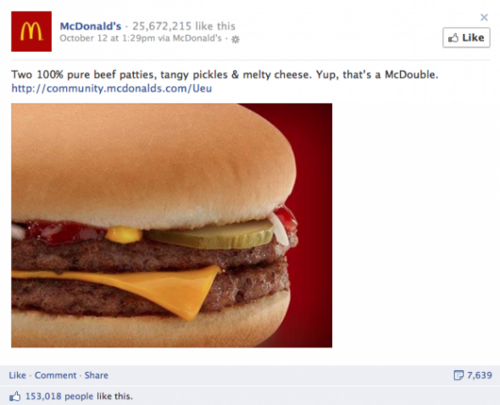Click the McDouble caption text above the link
500x405 pixels.
225,75
